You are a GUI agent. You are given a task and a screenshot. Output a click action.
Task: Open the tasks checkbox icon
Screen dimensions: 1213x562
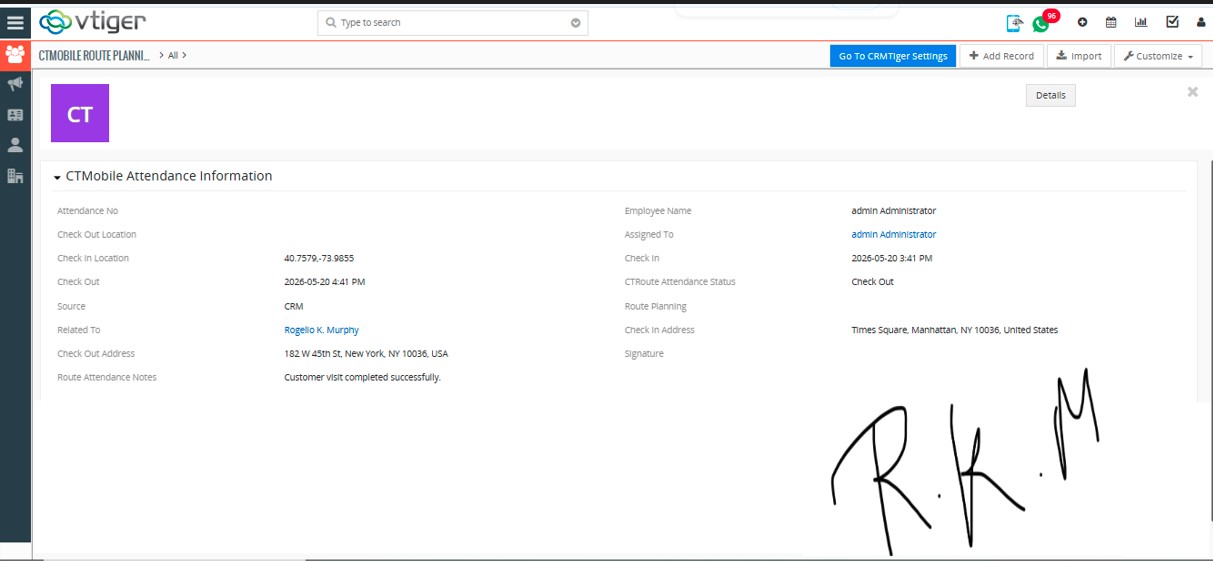pos(1172,22)
